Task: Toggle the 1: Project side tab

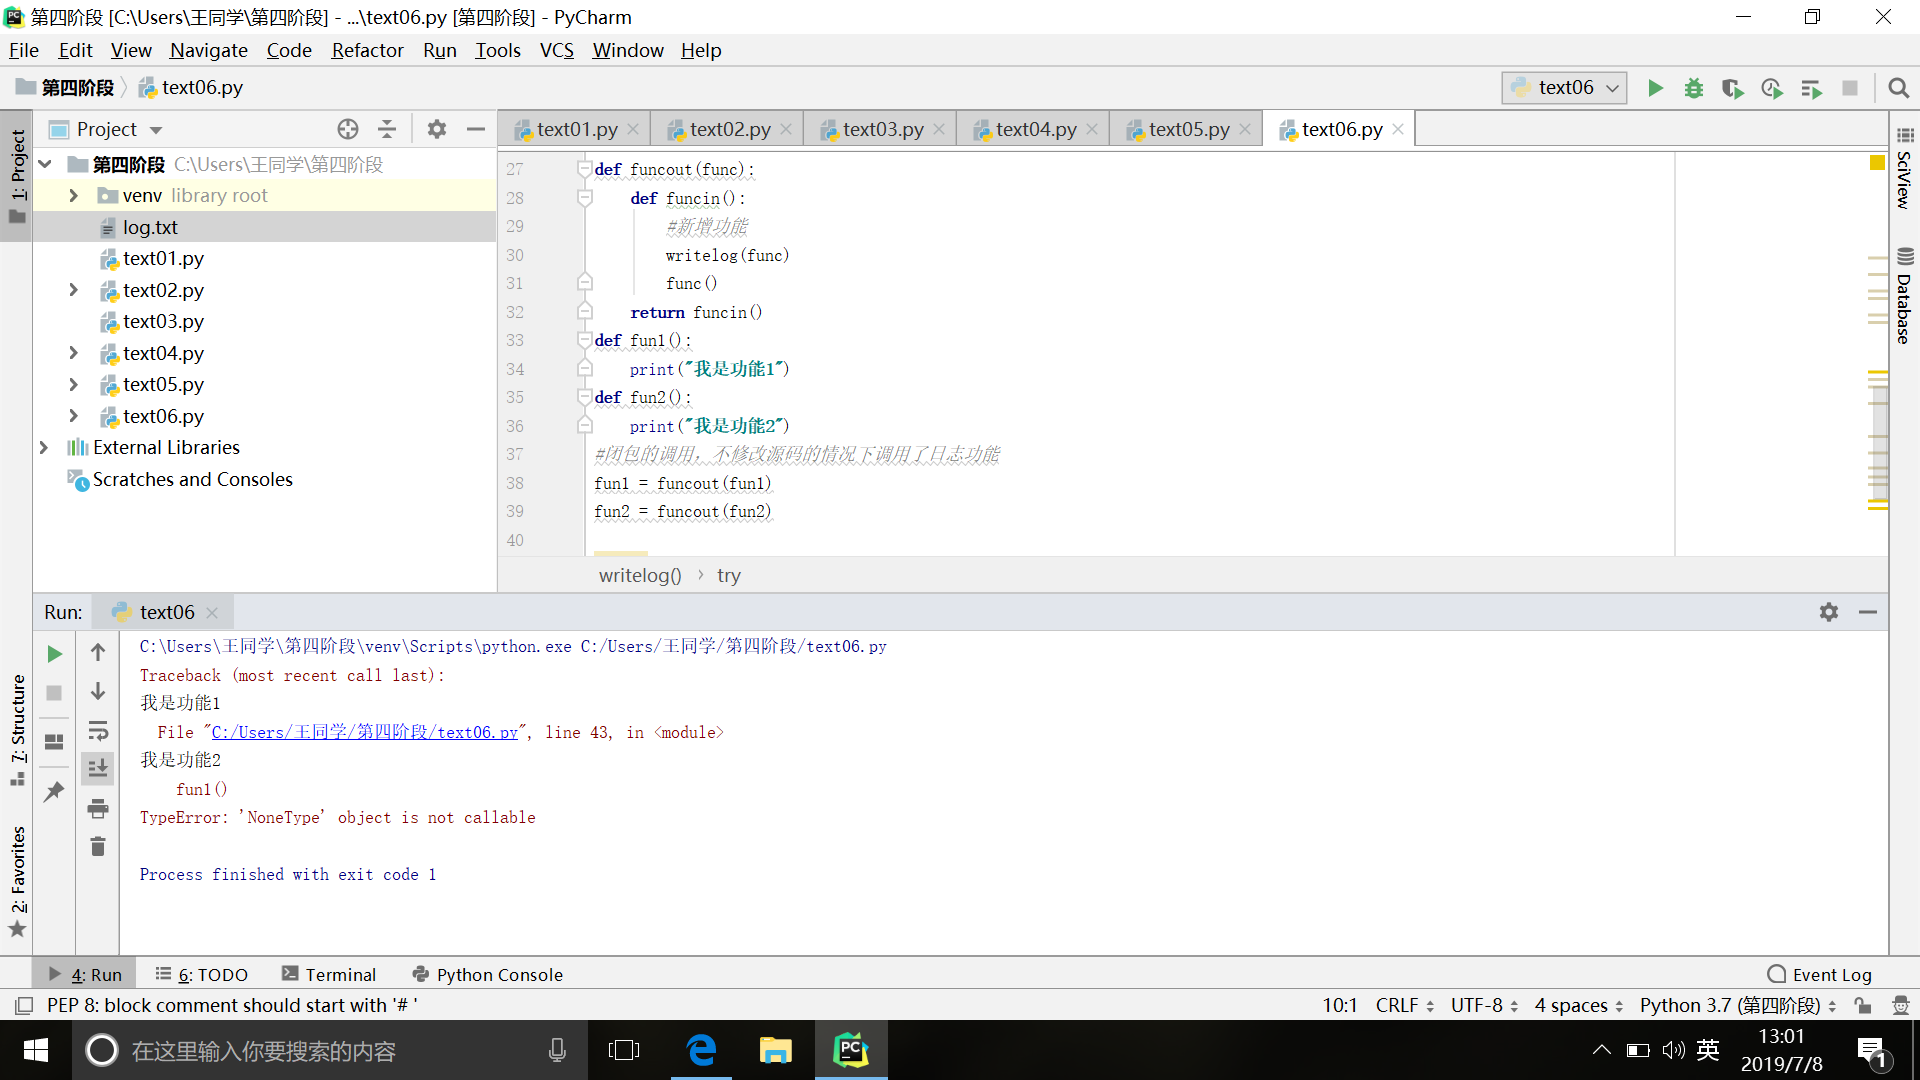Action: [x=17, y=176]
